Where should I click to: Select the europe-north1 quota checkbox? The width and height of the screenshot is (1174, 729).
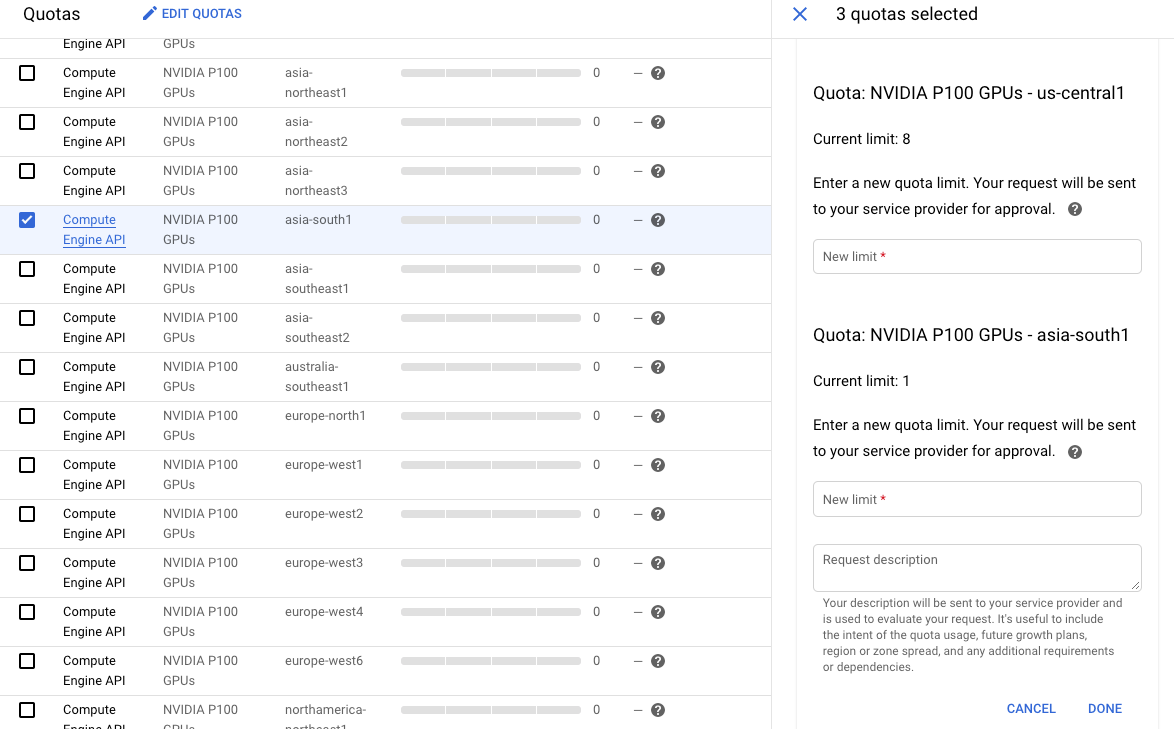[27, 416]
